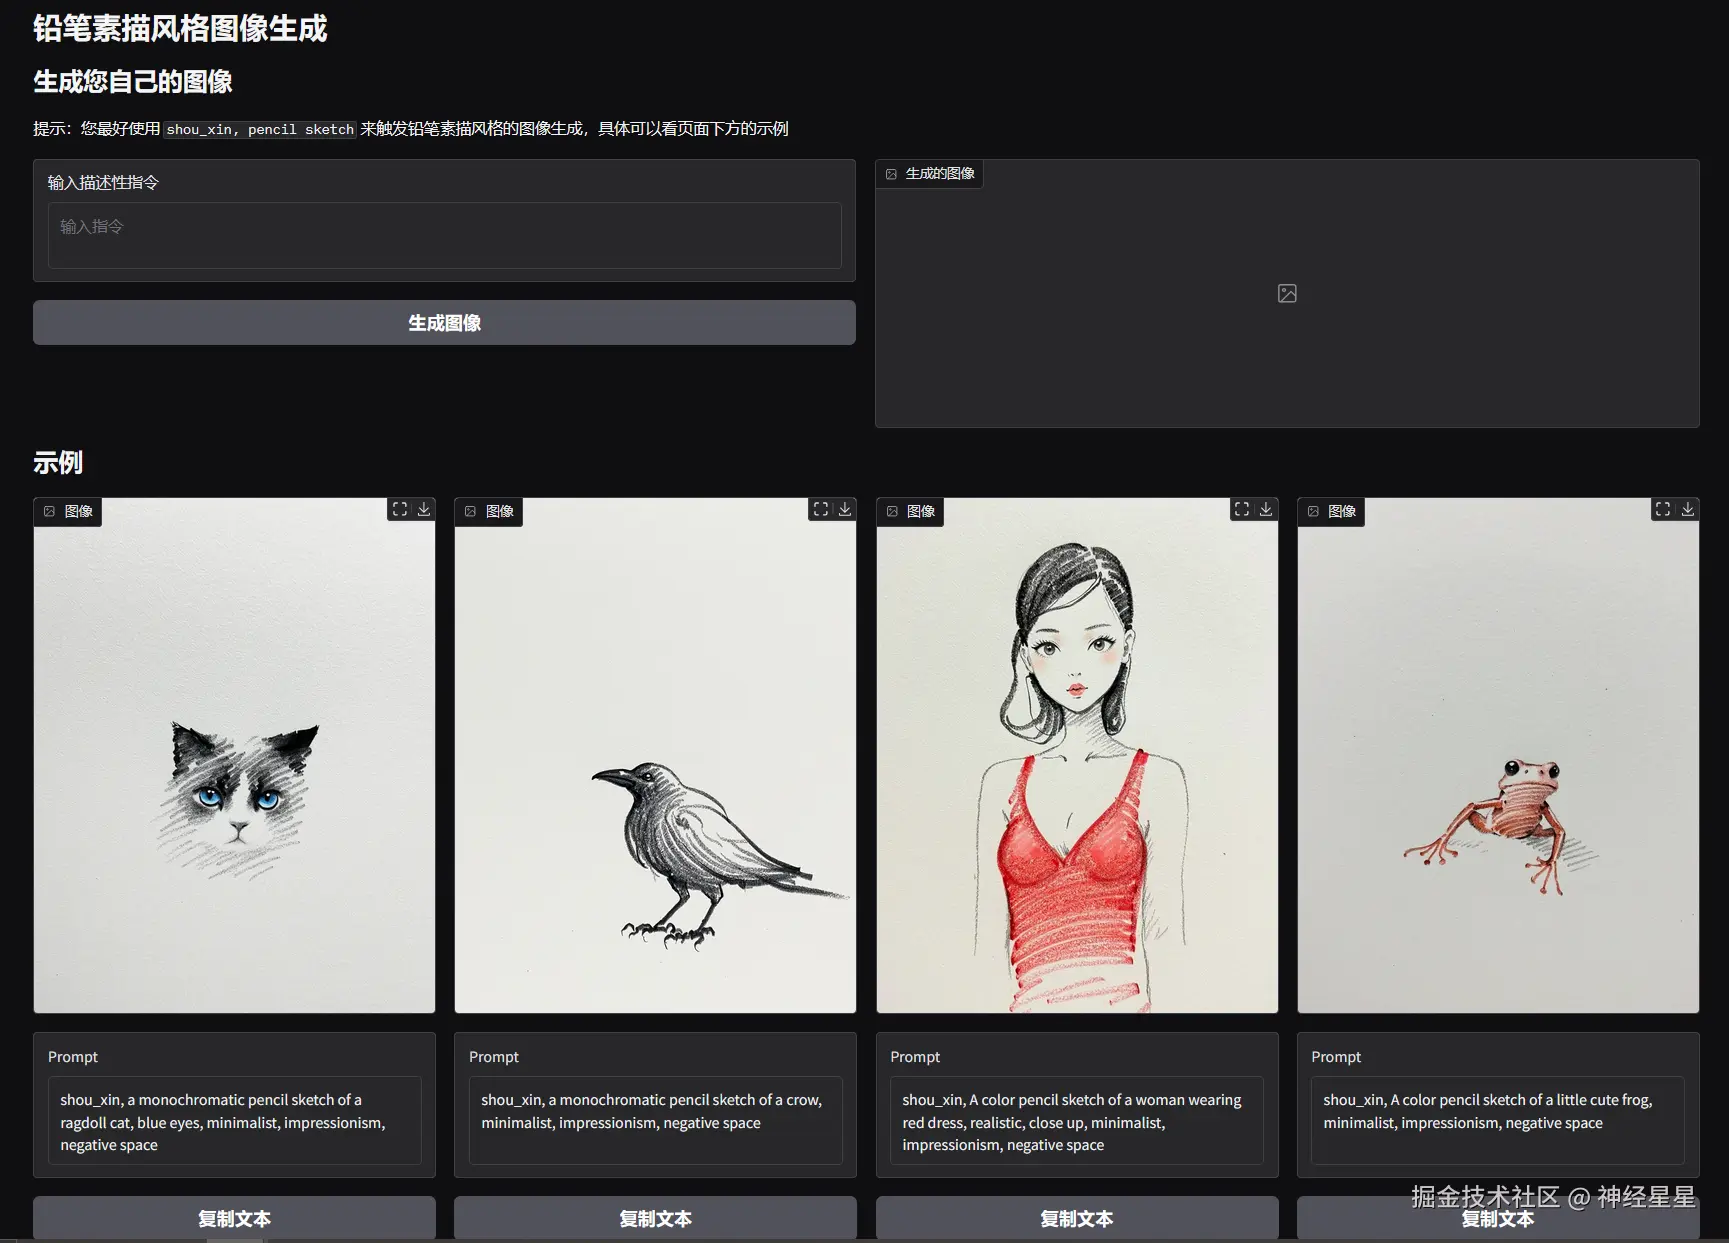The height and width of the screenshot is (1243, 1729).
Task: Expand crow sketch to fullscreen
Action: tap(821, 509)
